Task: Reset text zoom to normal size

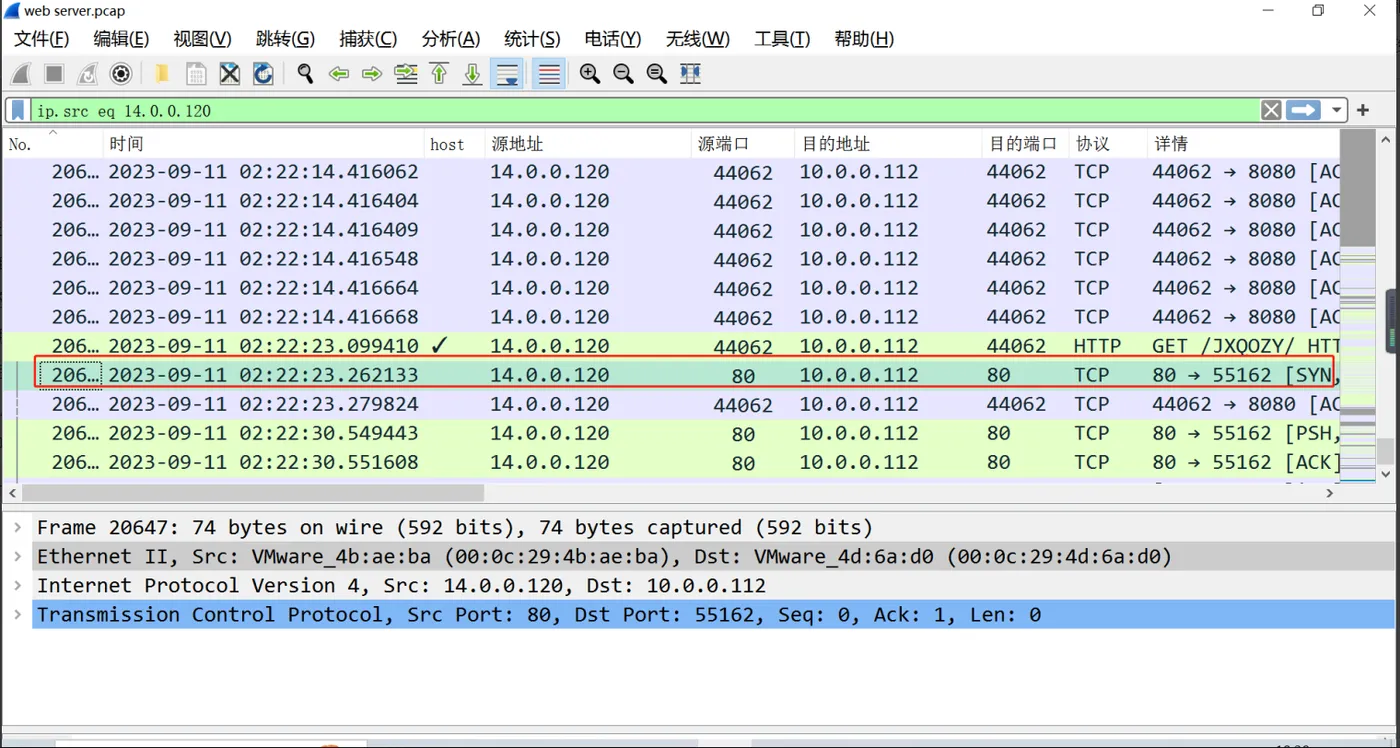Action: tap(657, 74)
